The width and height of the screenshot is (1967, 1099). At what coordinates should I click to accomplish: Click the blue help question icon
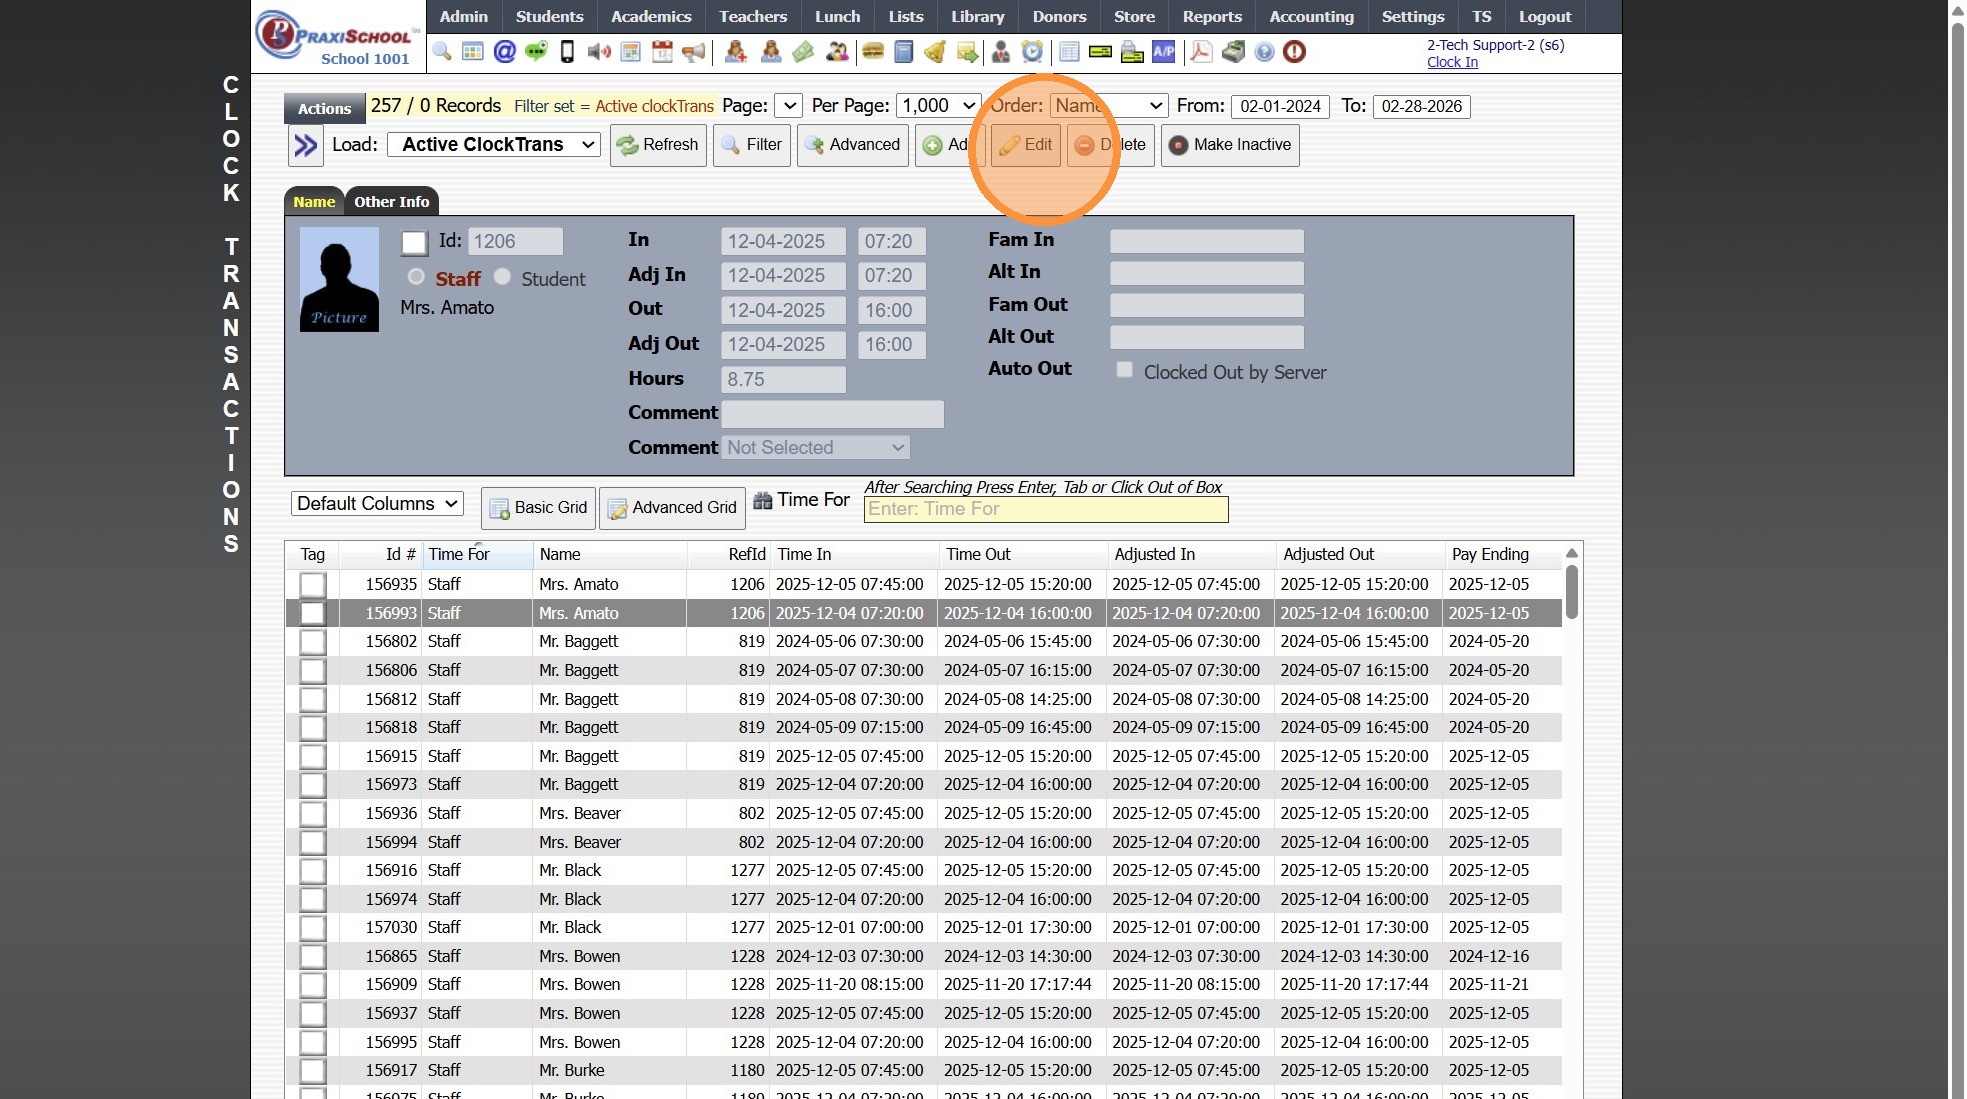(x=1264, y=52)
